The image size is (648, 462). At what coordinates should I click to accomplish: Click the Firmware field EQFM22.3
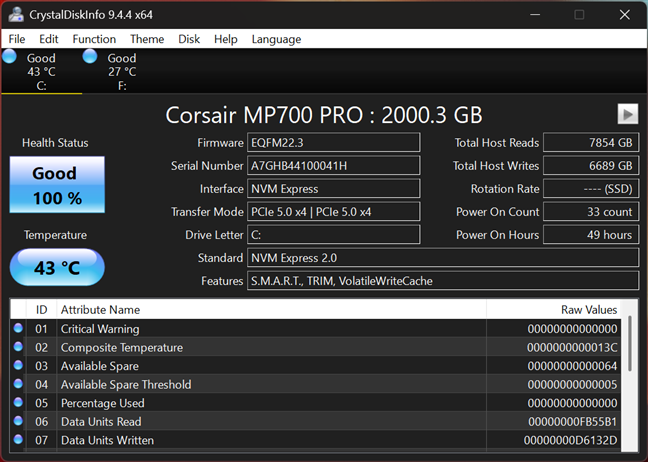tap(334, 143)
